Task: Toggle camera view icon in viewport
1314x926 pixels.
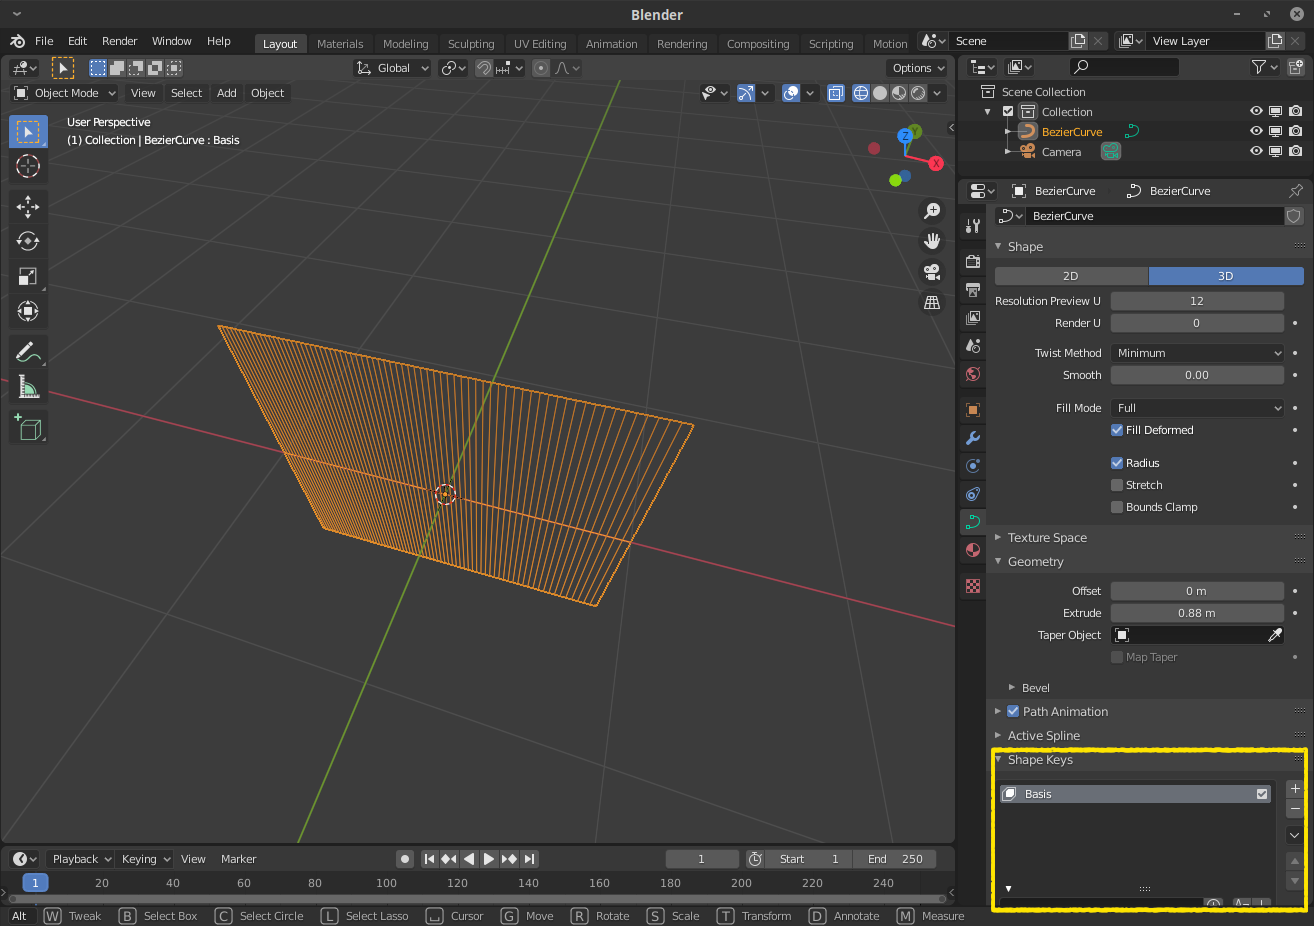Action: click(x=932, y=272)
